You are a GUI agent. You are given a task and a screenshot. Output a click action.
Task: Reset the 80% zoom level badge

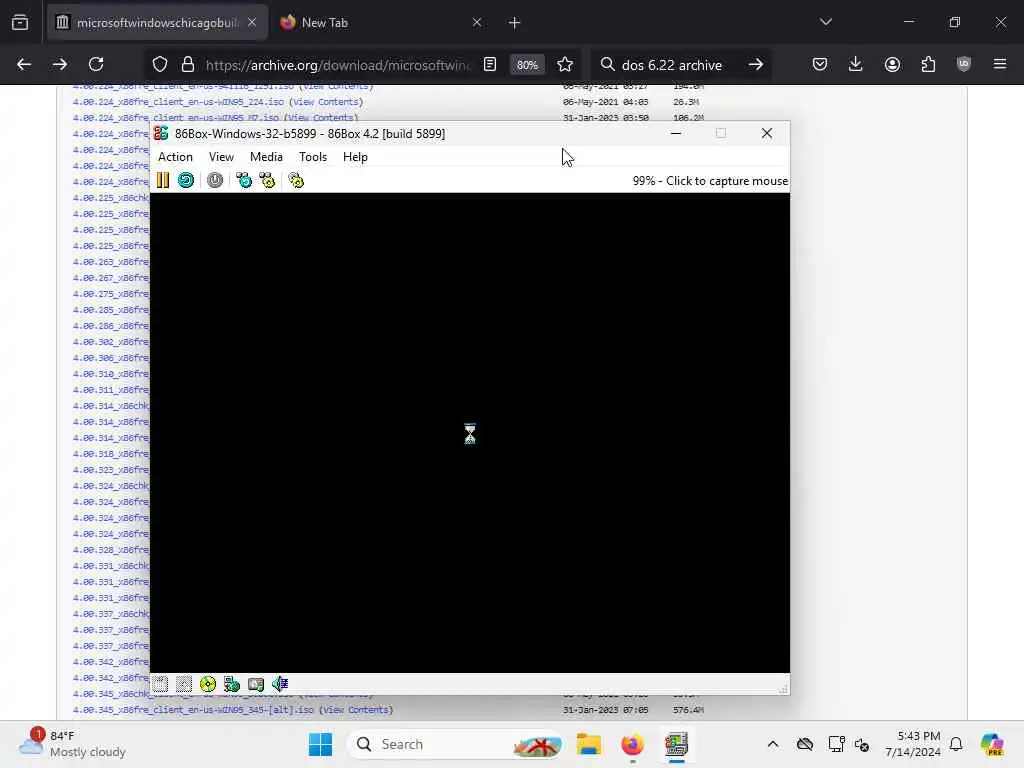[x=527, y=65]
